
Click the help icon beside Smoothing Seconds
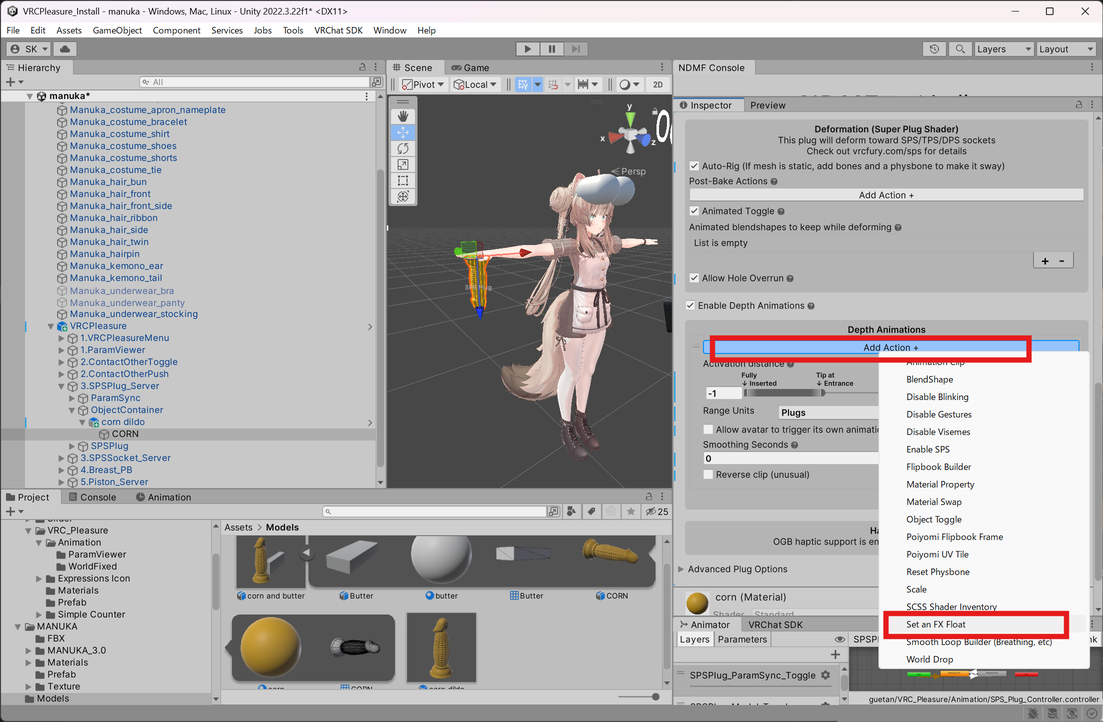coord(794,445)
